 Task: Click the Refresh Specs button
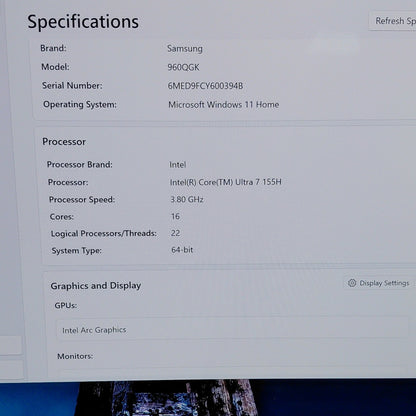pyautogui.click(x=393, y=21)
